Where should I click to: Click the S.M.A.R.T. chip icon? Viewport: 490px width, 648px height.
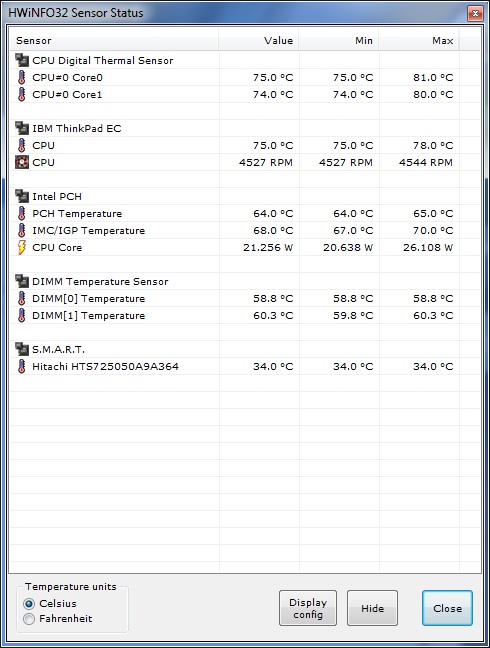(22, 349)
